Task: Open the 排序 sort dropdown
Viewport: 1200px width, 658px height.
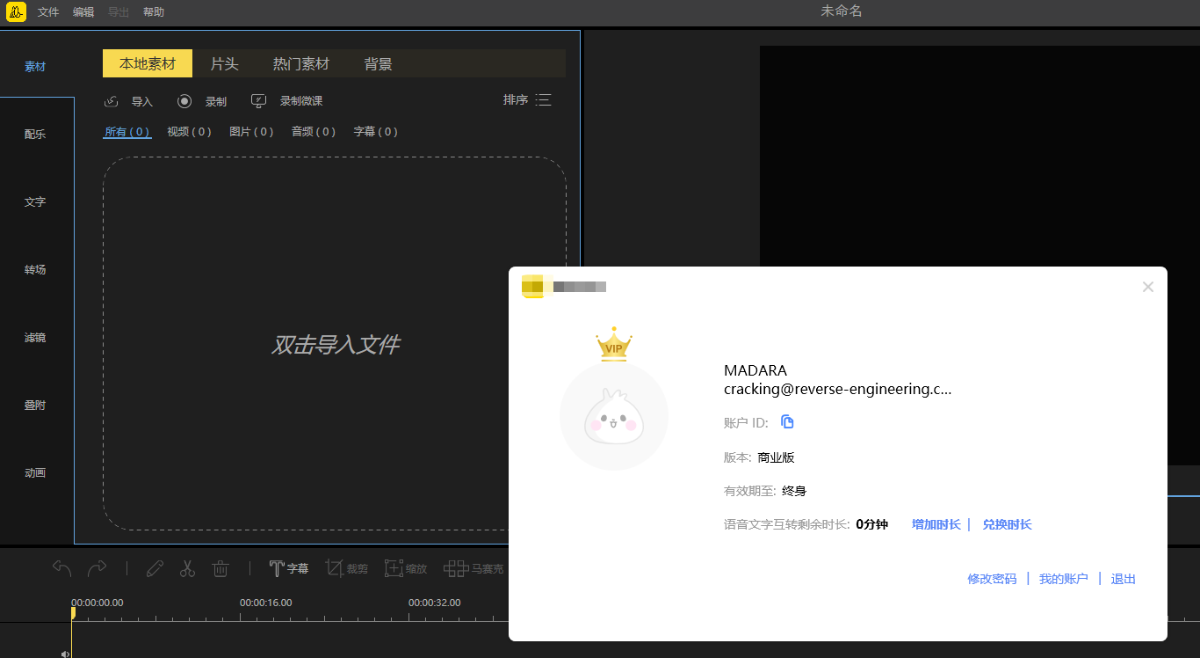Action: tap(527, 100)
